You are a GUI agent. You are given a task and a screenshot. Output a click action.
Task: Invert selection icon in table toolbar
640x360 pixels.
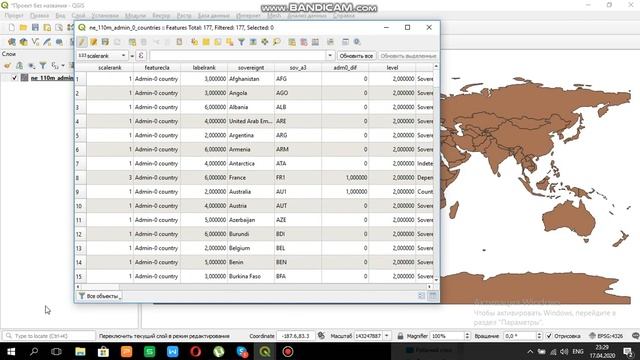click(x=218, y=42)
